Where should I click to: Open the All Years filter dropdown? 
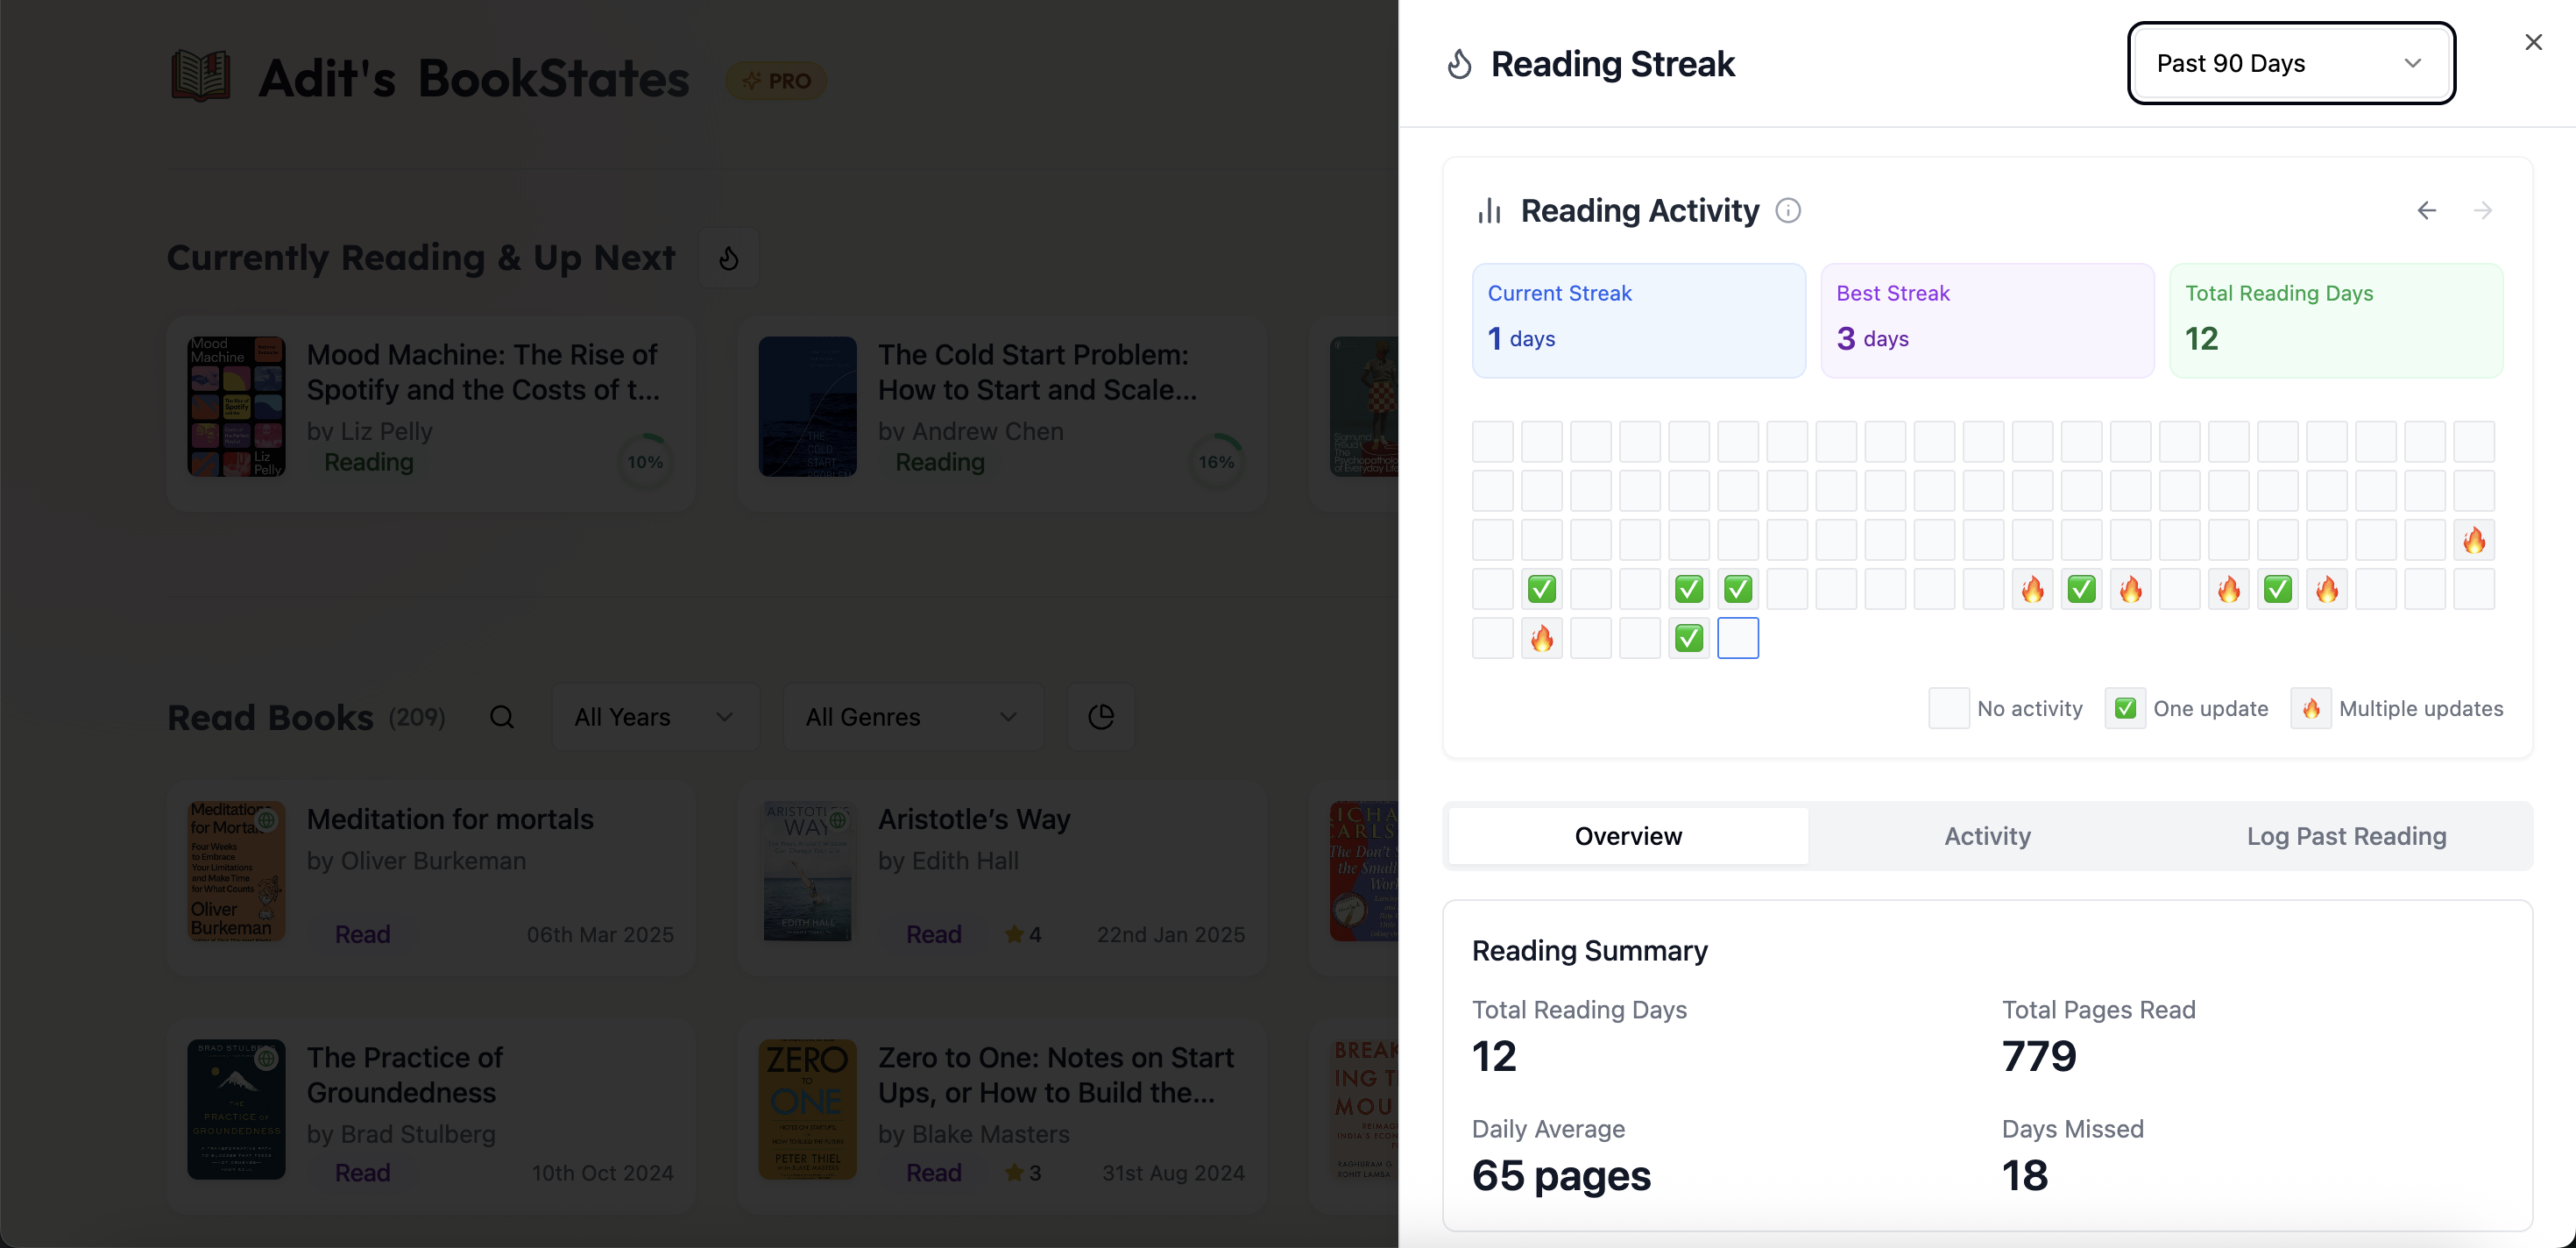click(x=655, y=717)
